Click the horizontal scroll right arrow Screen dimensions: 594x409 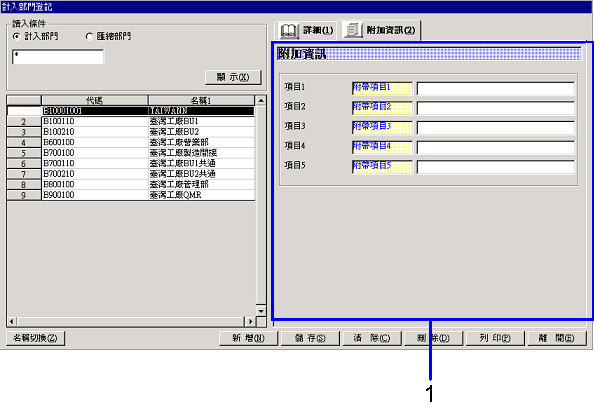(x=250, y=322)
